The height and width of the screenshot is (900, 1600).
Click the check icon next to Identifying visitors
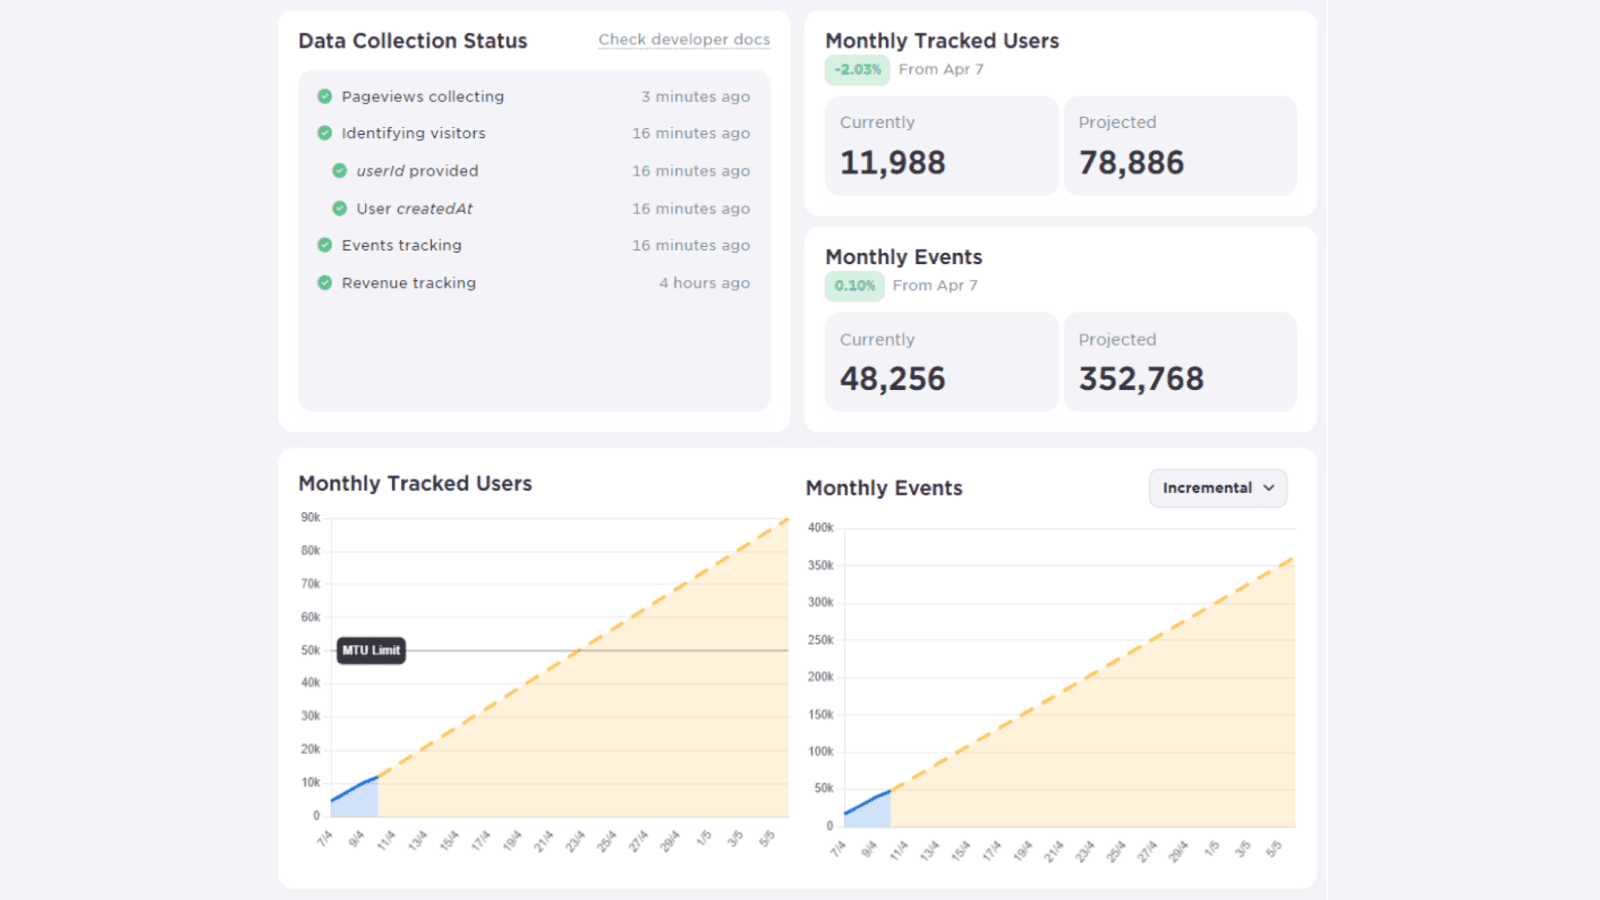(x=325, y=133)
